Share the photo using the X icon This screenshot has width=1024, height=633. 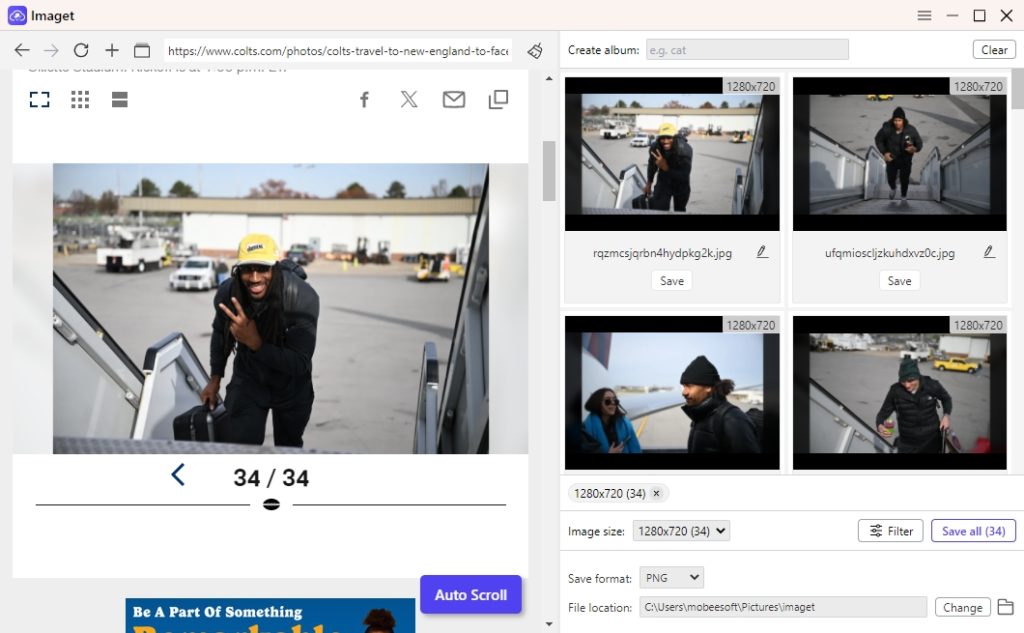click(408, 99)
